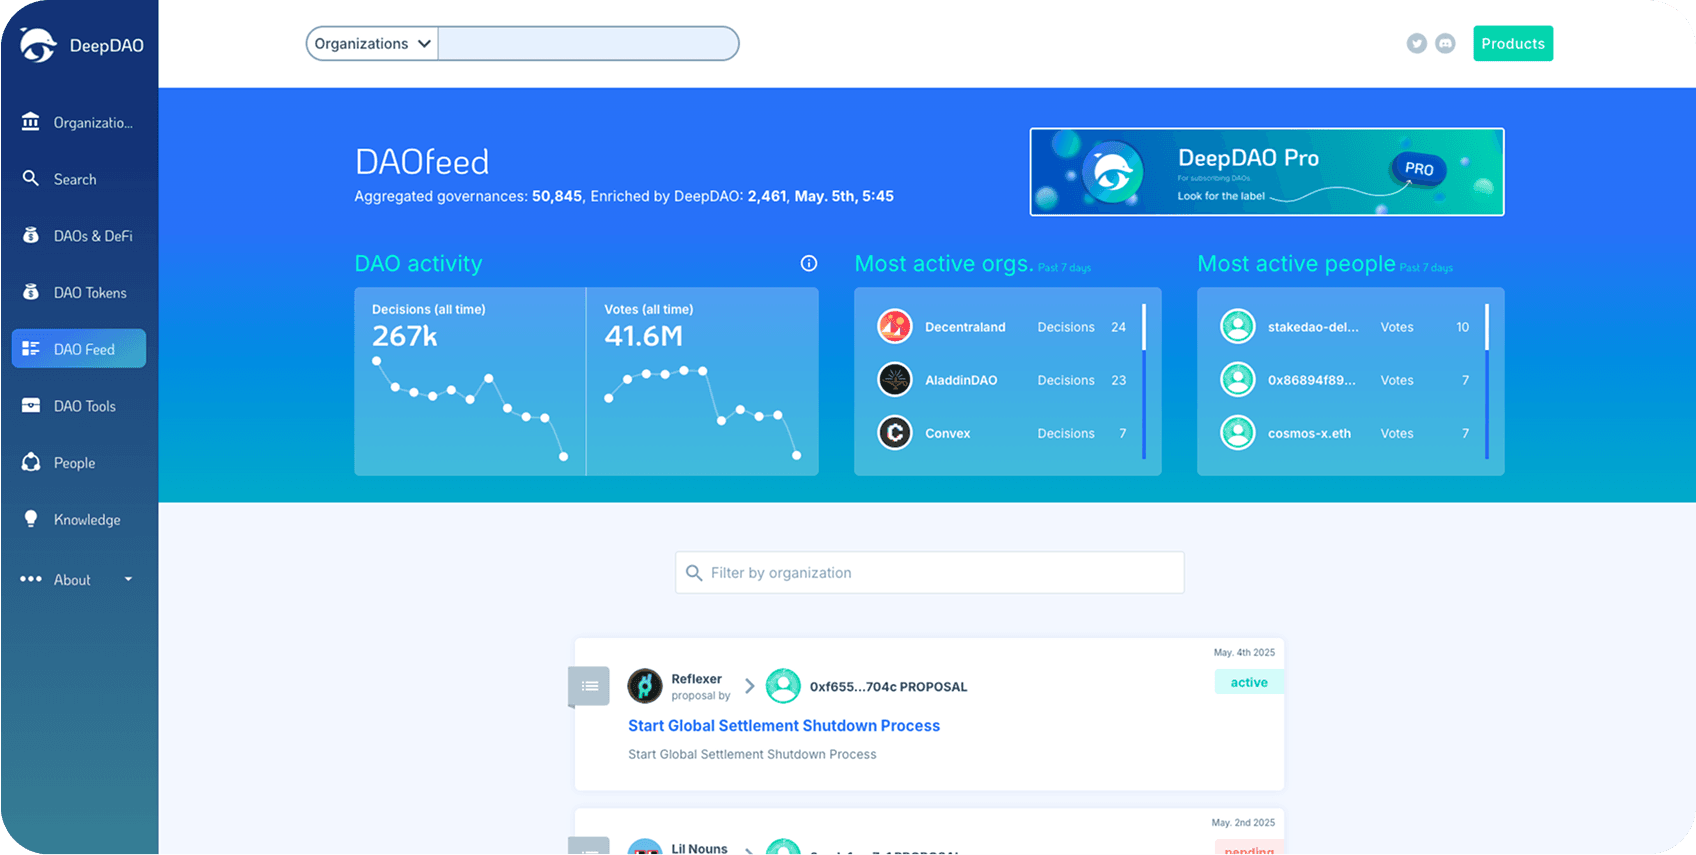Click the chevron after Reflexer
Image resolution: width=1696 pixels, height=855 pixels.
(x=749, y=686)
